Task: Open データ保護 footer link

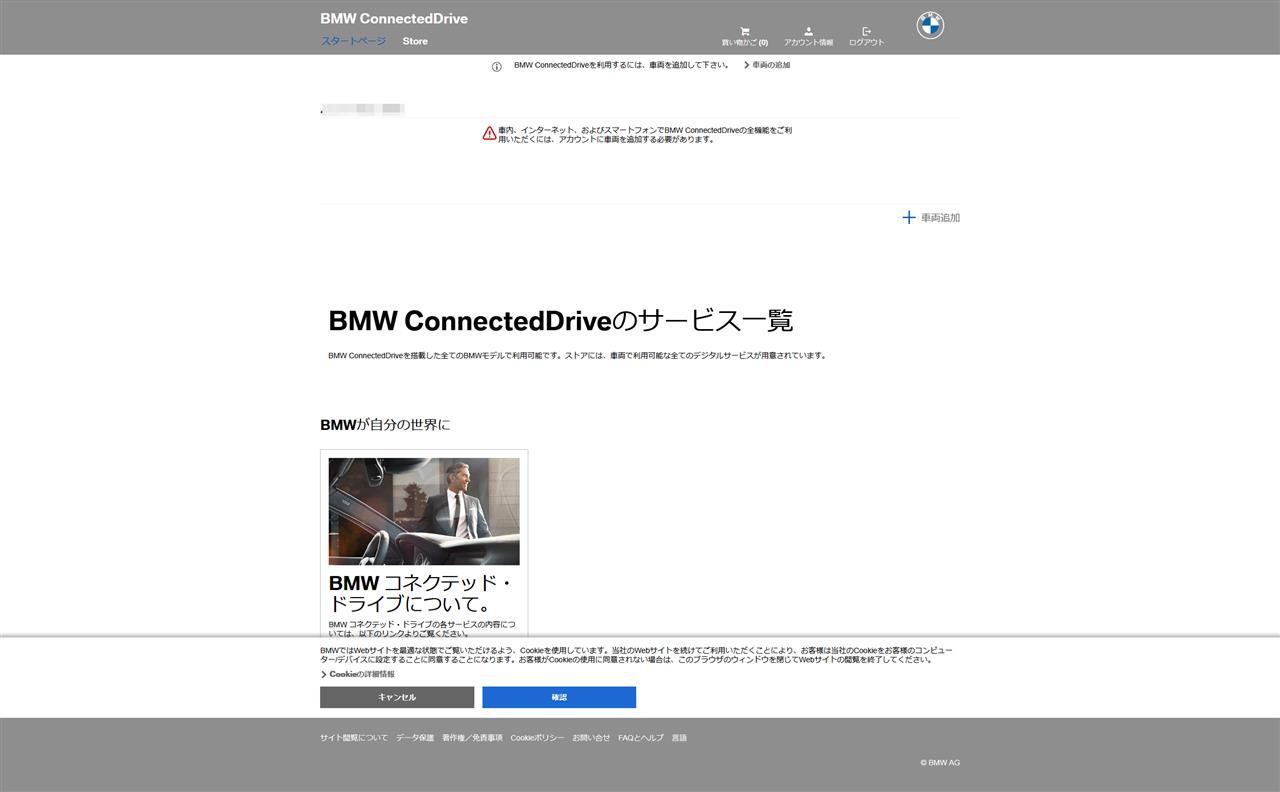Action: pyautogui.click(x=415, y=738)
